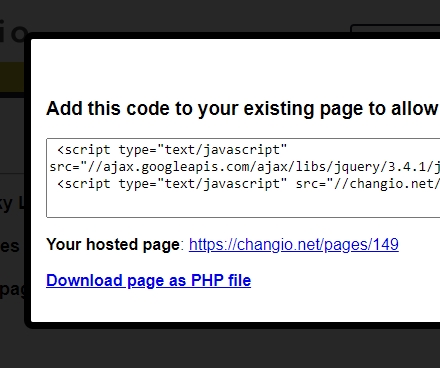Click the dimmed "pag" text left of the dialog
Image resolution: width=440 pixels, height=368 pixels.
point(12,289)
